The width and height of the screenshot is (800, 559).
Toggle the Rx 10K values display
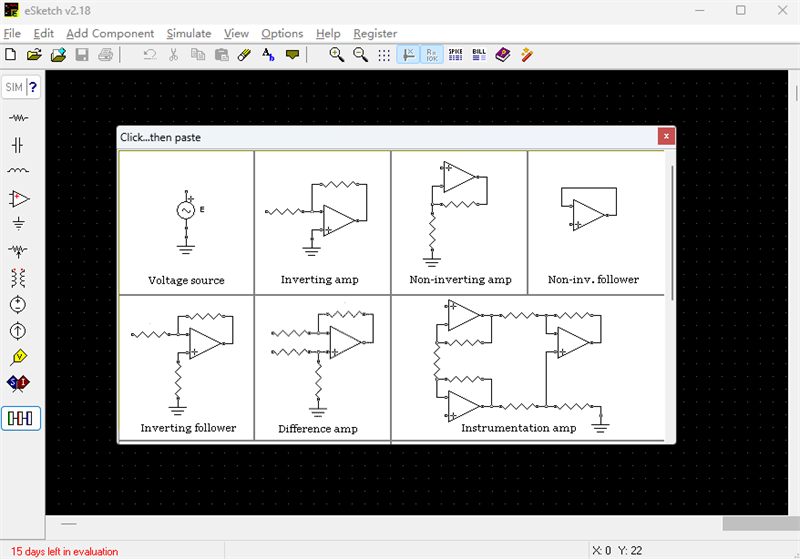432,55
